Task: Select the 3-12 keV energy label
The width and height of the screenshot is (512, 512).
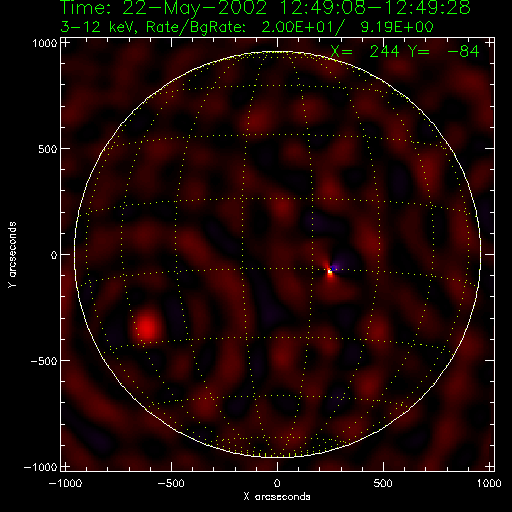Action: pos(98,27)
